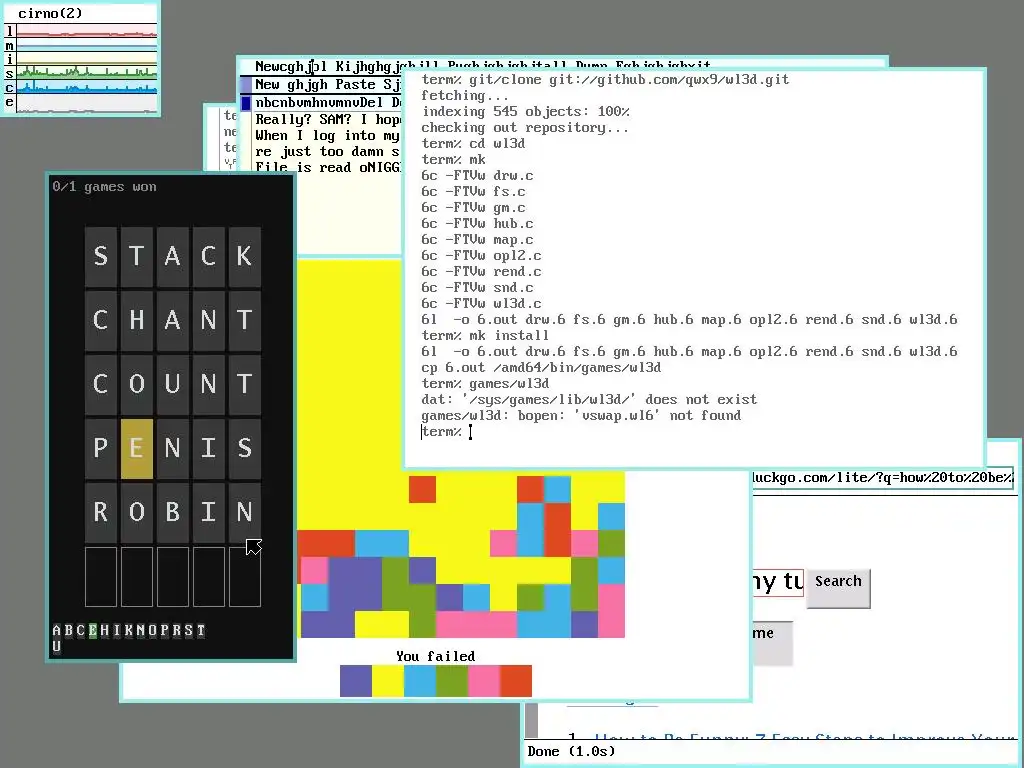This screenshot has height=768, width=1024.
Task: Click '0/1 games won' text in word game
Action: 104,187
